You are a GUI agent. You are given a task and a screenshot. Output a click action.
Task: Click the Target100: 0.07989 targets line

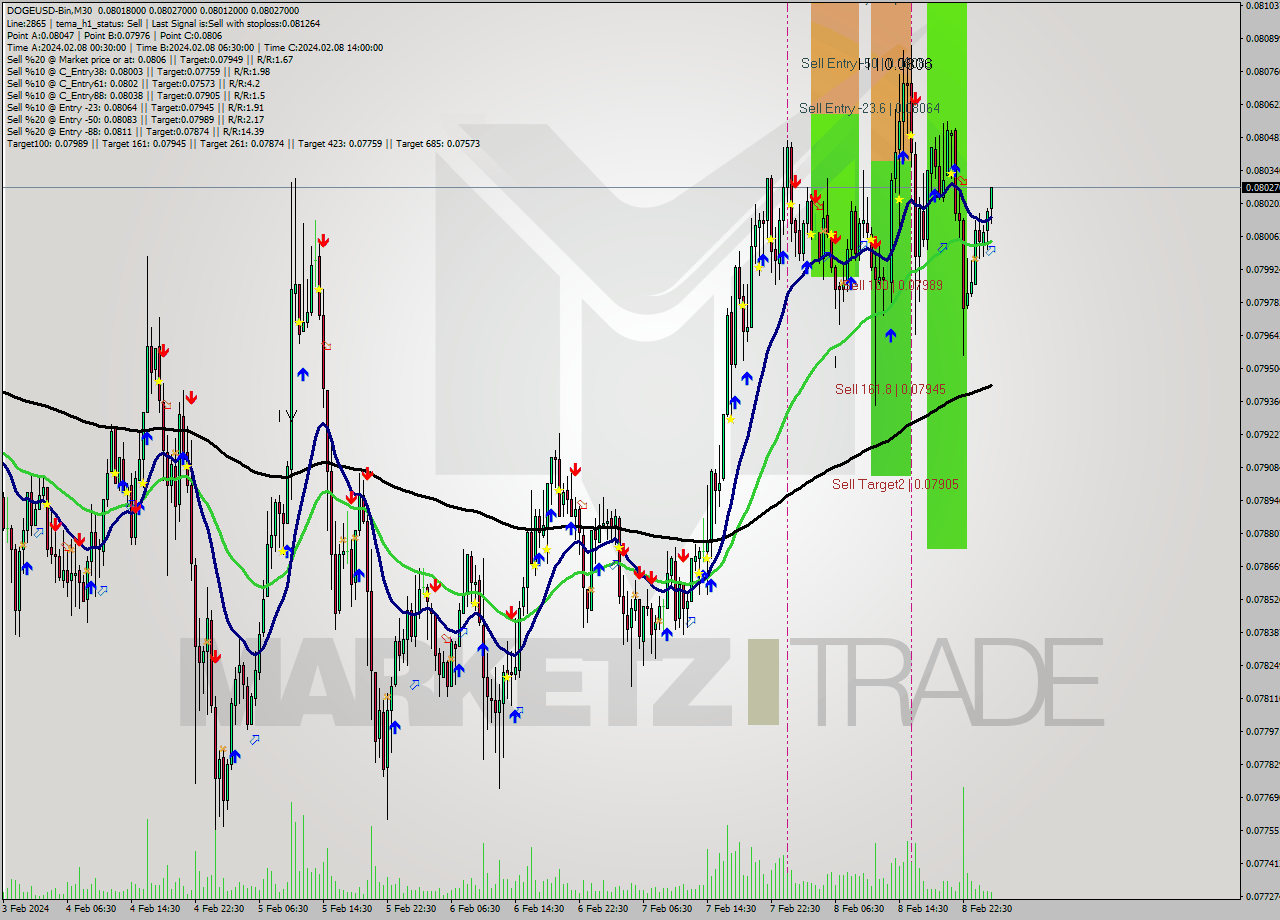coord(243,143)
